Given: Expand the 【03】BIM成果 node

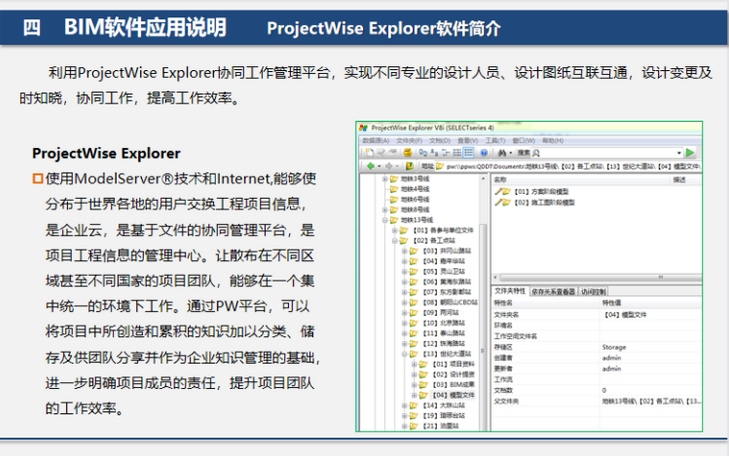Looking at the screenshot, I should pos(414,384).
